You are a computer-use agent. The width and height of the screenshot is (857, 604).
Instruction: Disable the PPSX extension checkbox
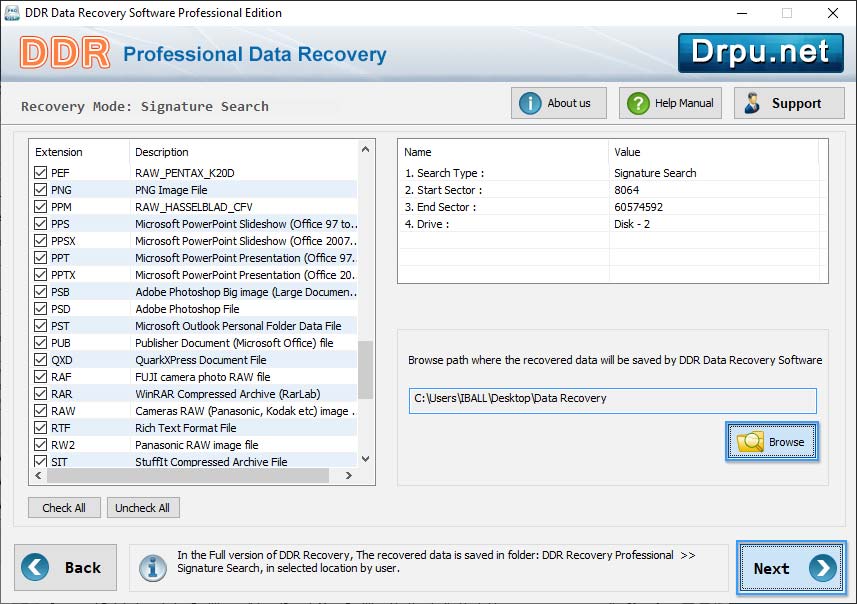[40, 241]
